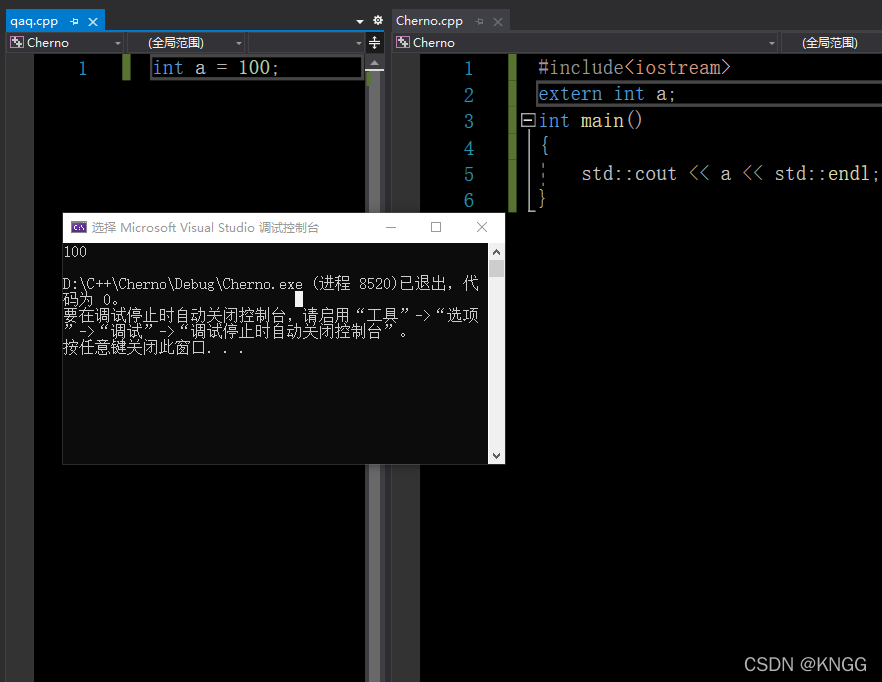The image size is (882, 682).
Task: Open empty member dropdown in qaq.cpp editor
Action: 307,43
